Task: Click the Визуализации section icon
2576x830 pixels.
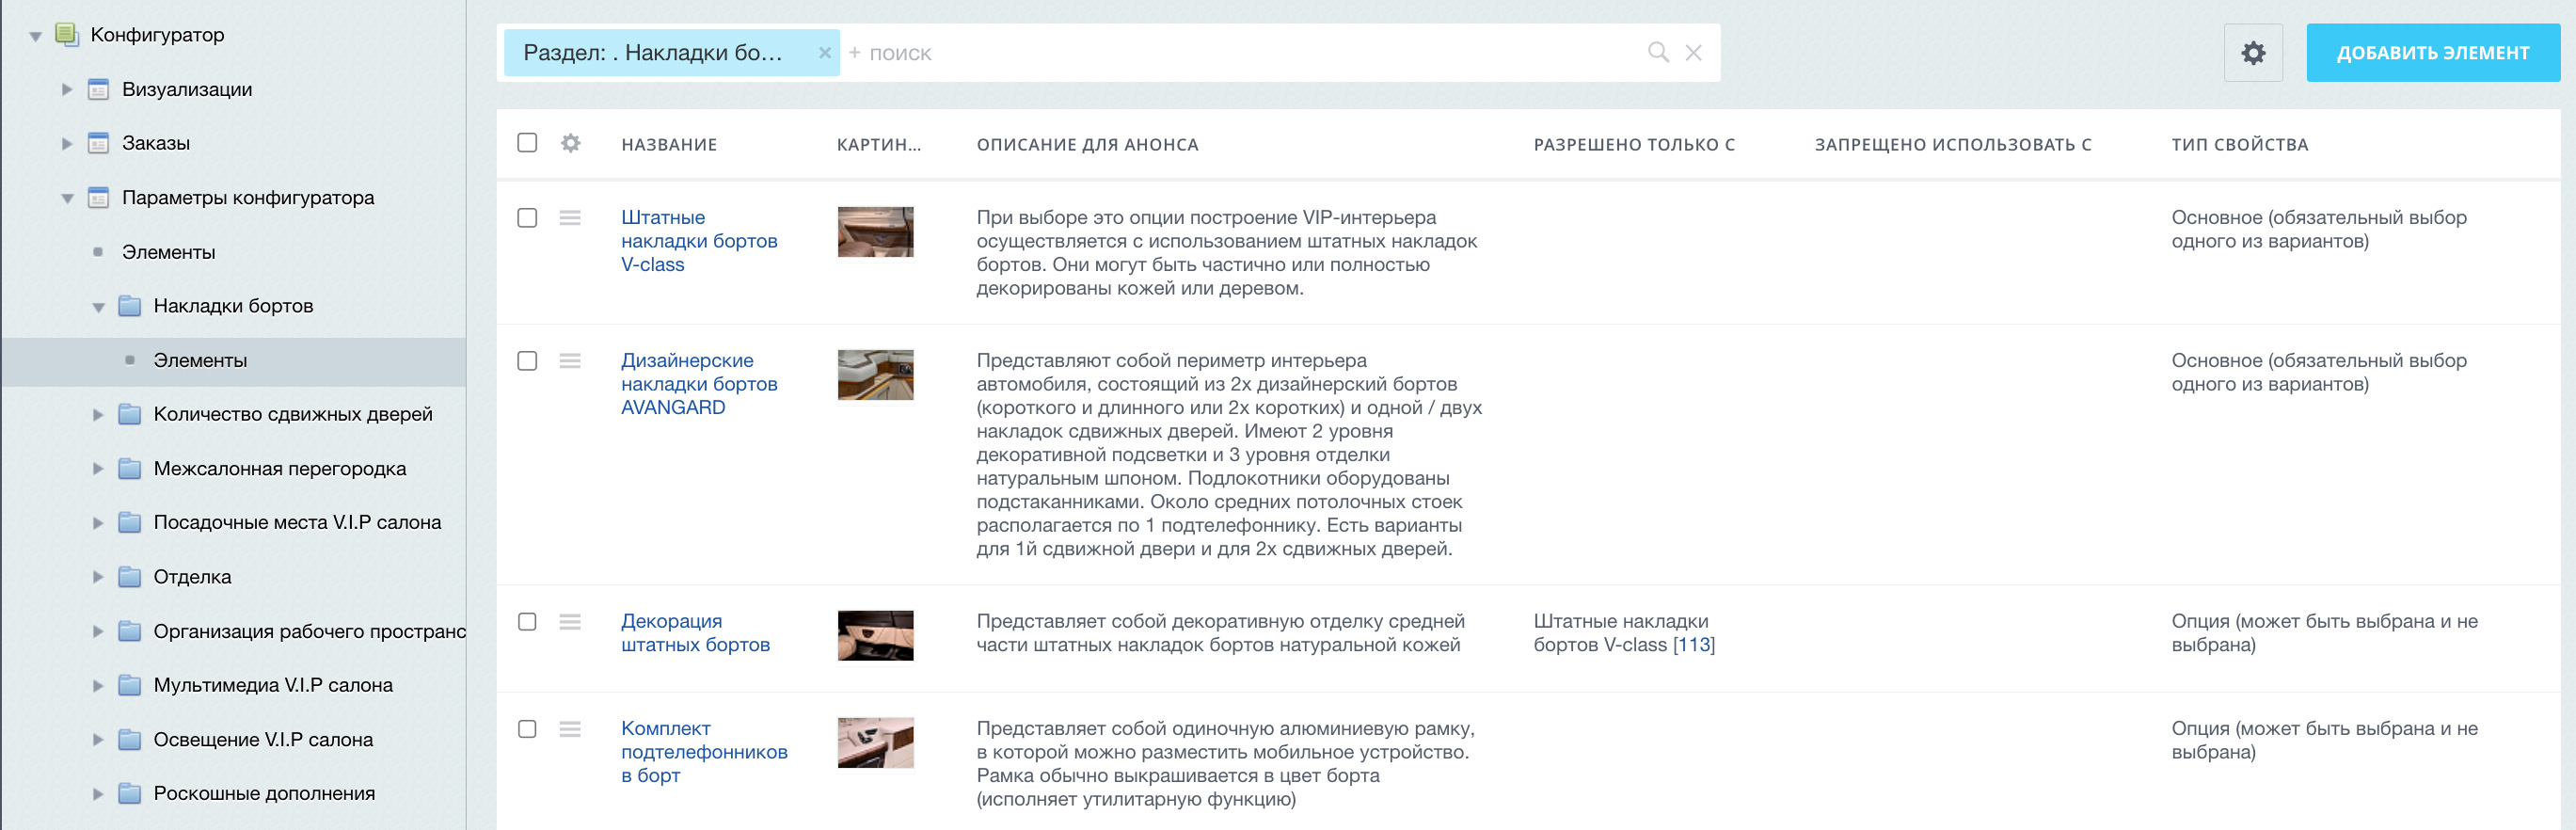Action: click(98, 89)
